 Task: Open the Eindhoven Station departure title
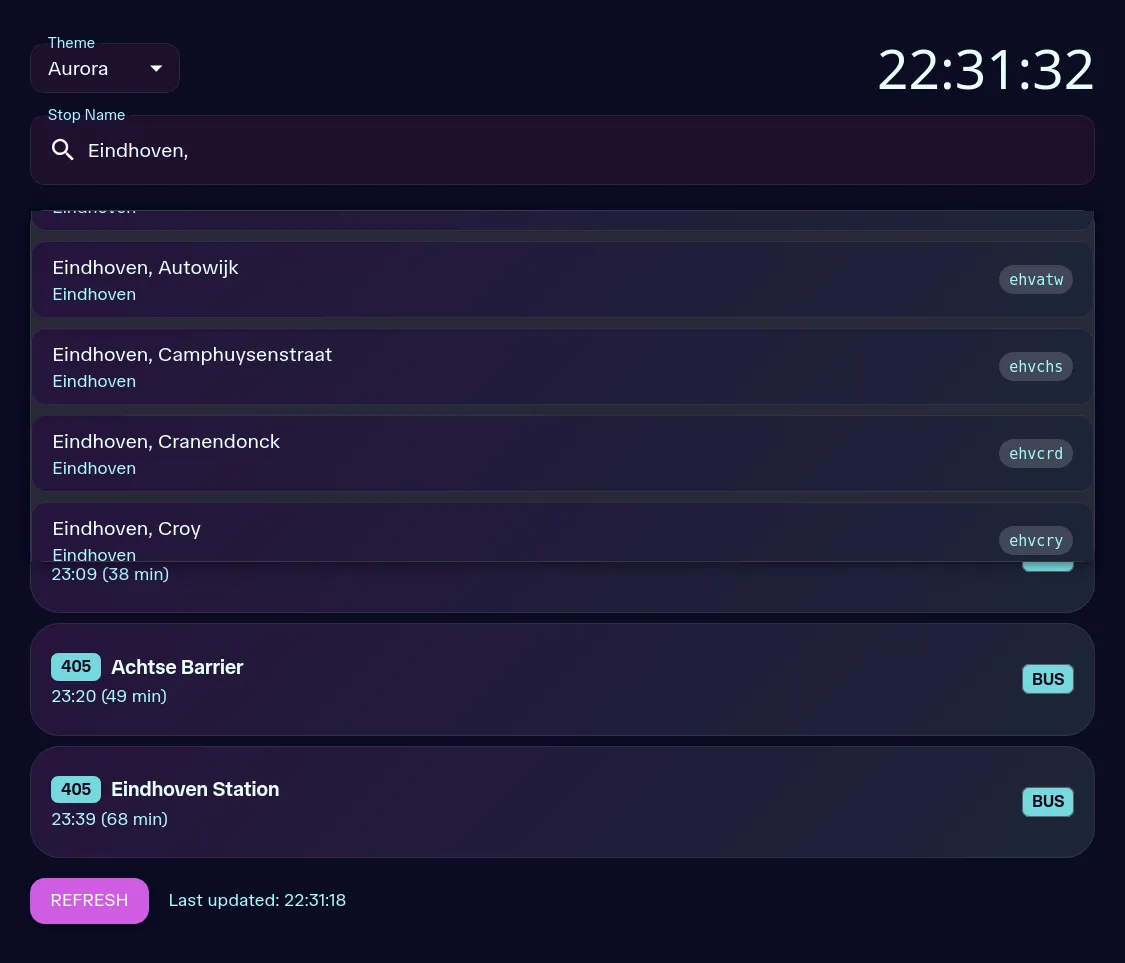point(195,790)
